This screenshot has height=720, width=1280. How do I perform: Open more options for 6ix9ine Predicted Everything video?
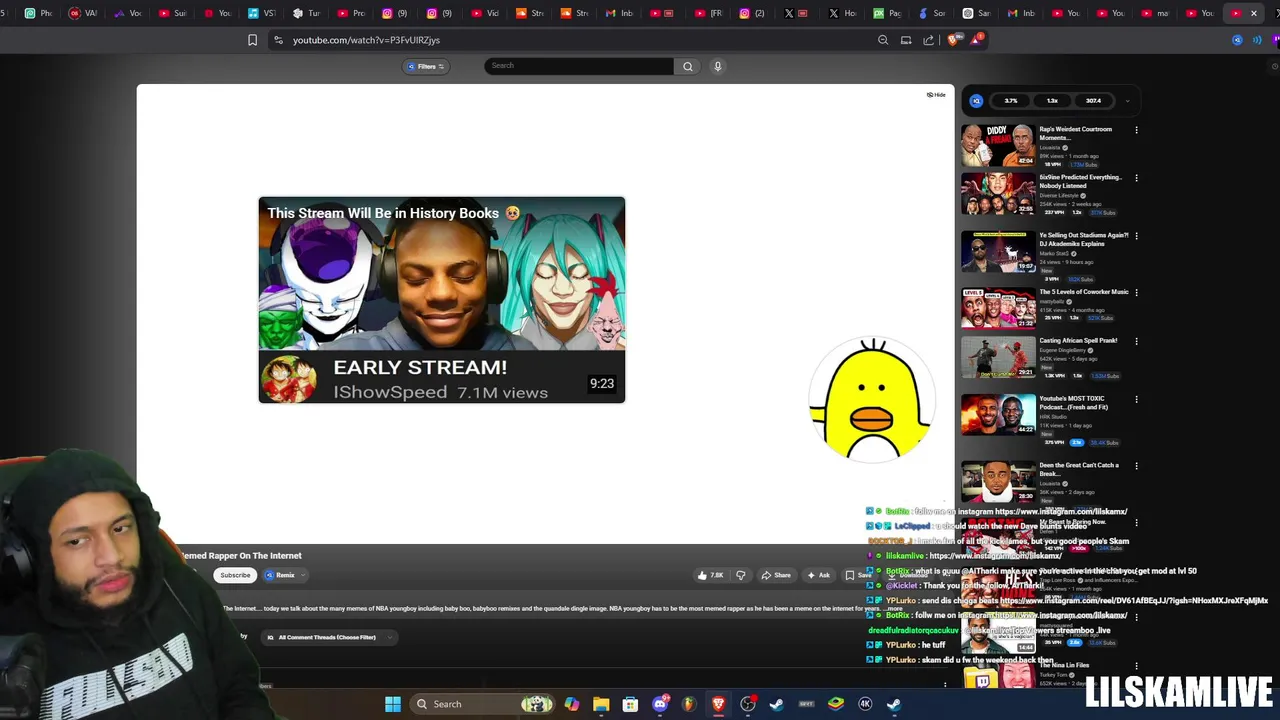coord(1136,178)
